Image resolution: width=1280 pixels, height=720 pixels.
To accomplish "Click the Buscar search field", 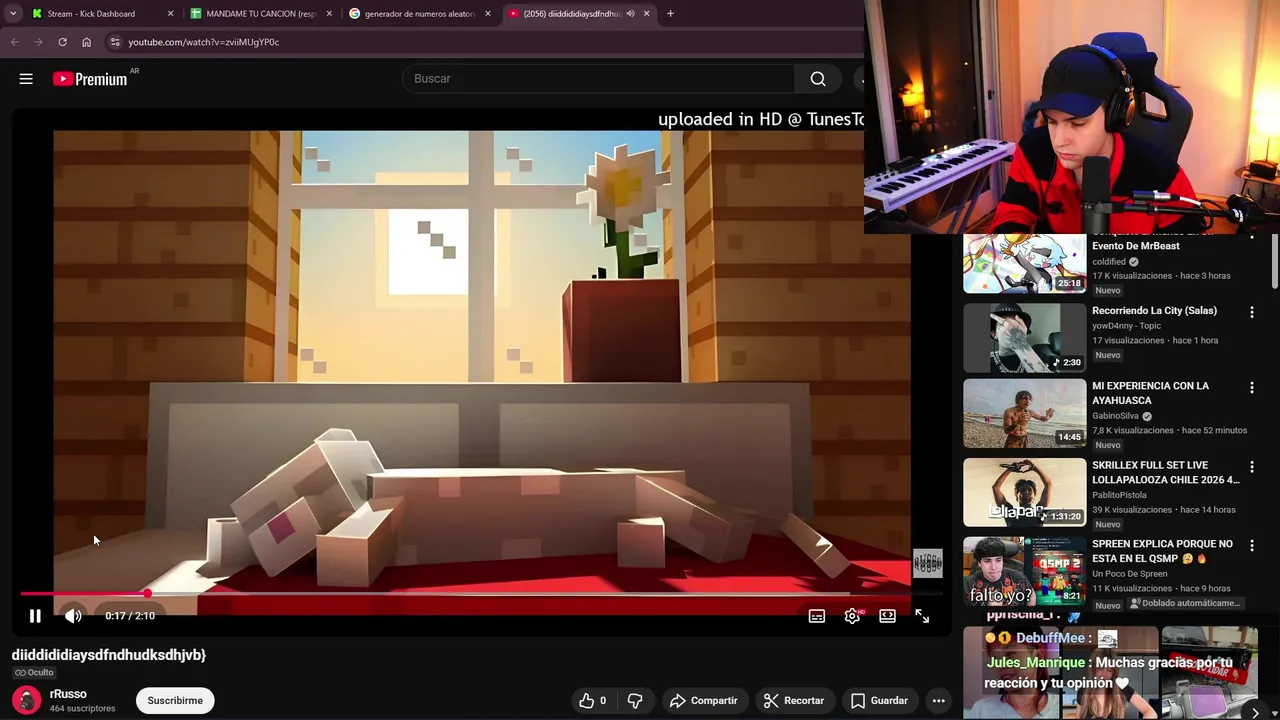I will coord(598,79).
